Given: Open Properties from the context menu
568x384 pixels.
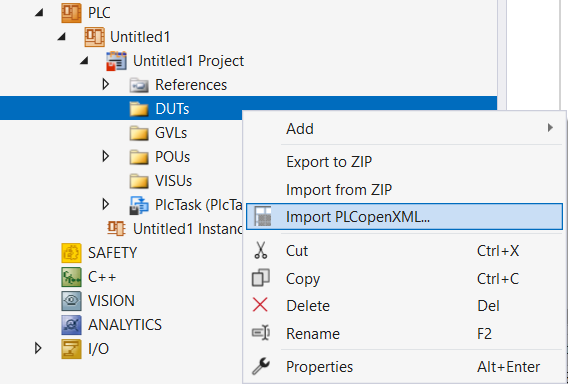Looking at the screenshot, I should pyautogui.click(x=404, y=367).
